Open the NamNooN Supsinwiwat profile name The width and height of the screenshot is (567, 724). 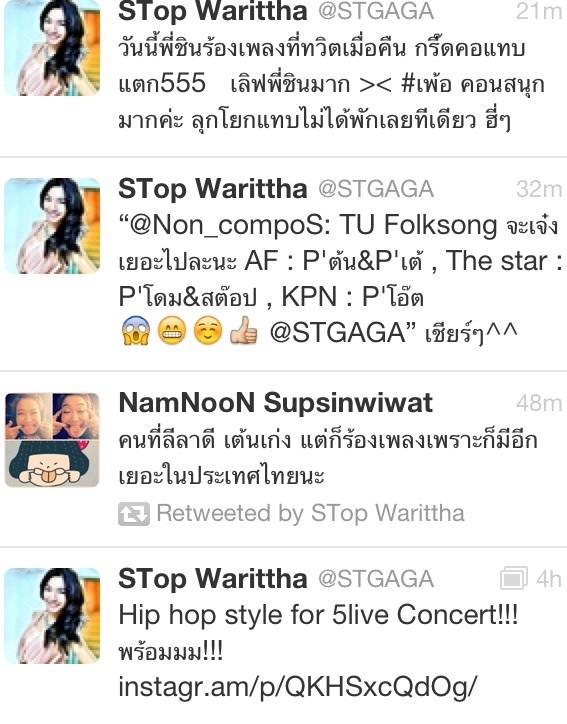click(276, 403)
